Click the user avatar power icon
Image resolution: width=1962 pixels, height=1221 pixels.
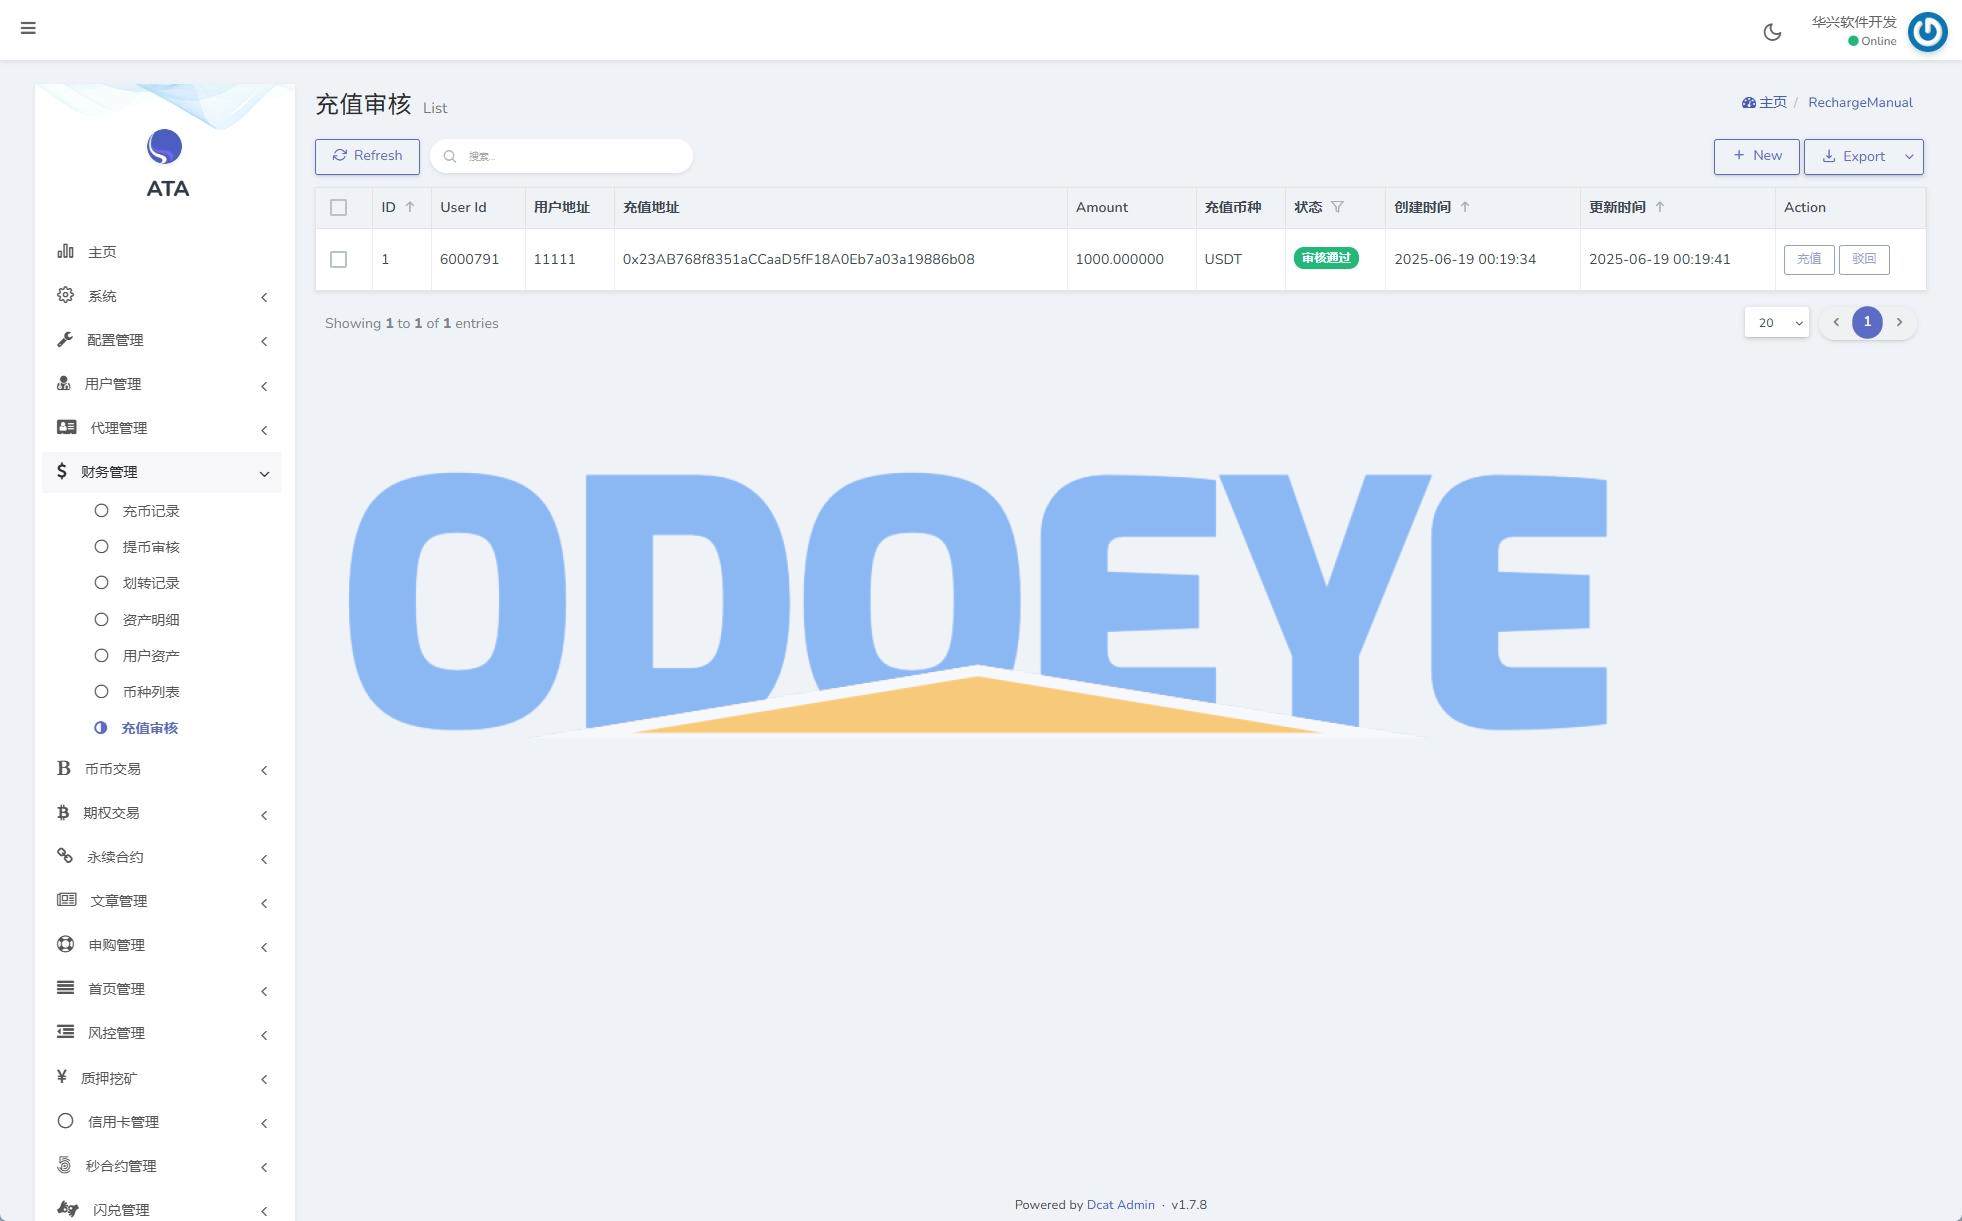coord(1927,32)
